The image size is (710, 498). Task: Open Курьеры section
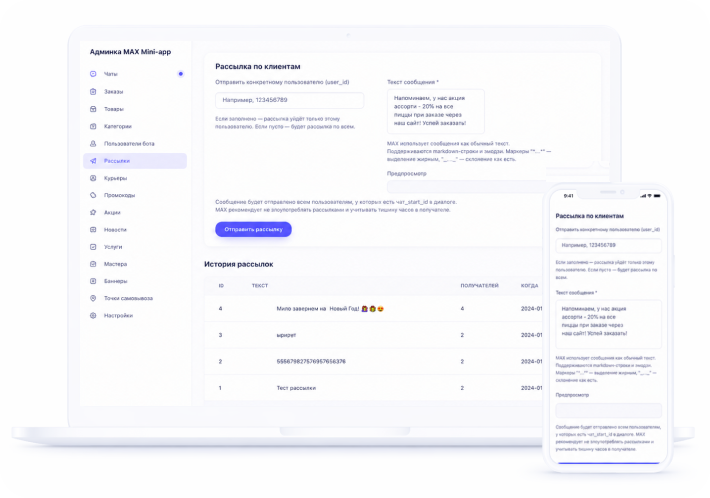click(x=135, y=178)
